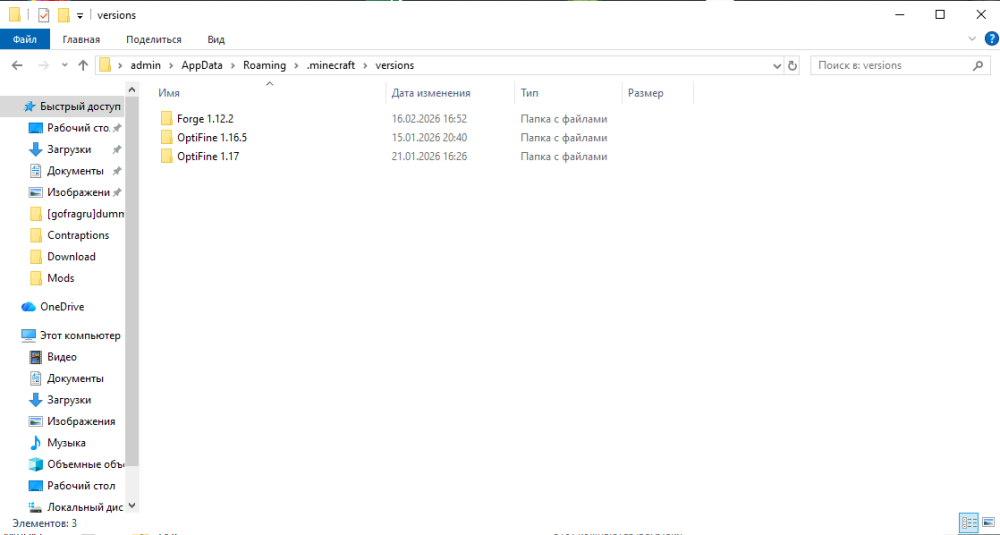Viewport: 1000px width, 535px height.
Task: Click date 21.01.2026 16:26 cell
Action: pyautogui.click(x=429, y=156)
